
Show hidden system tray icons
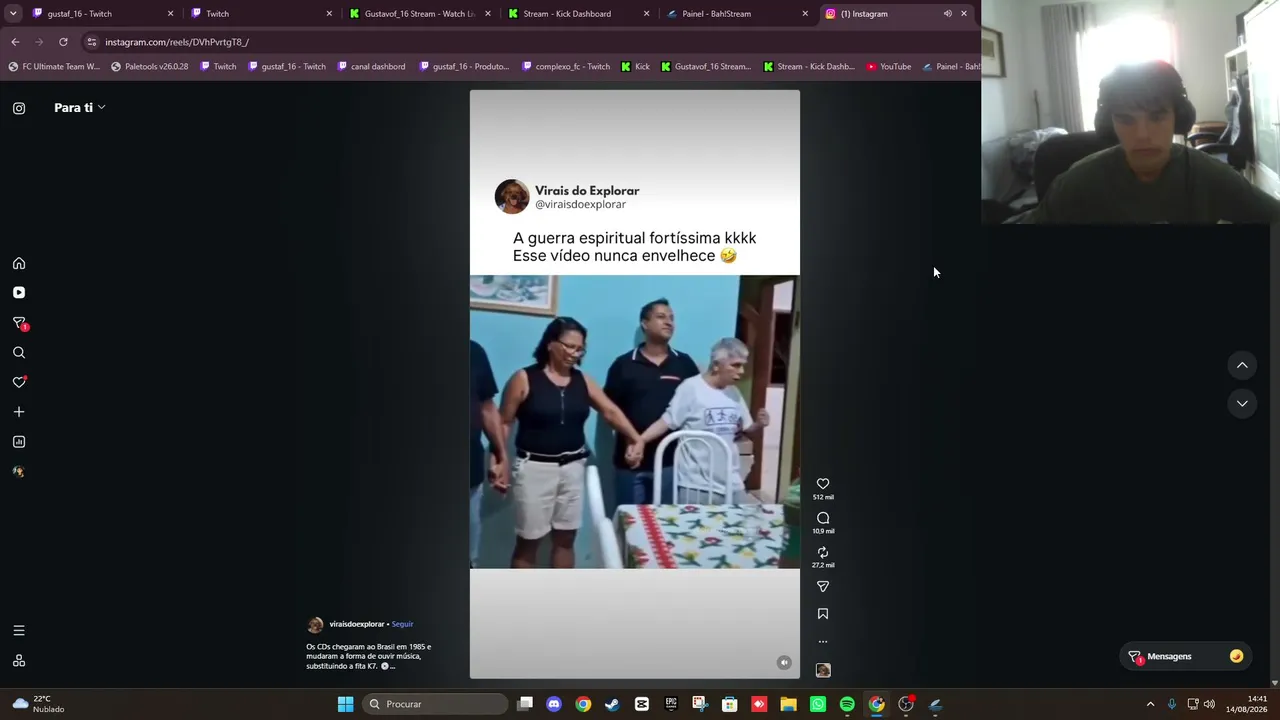coord(1150,704)
